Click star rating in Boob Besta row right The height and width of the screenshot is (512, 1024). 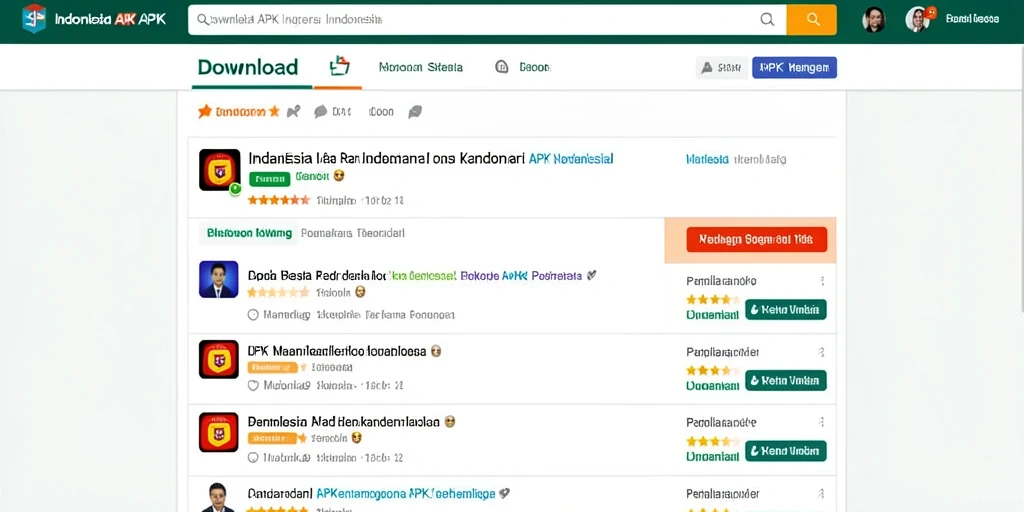point(713,300)
